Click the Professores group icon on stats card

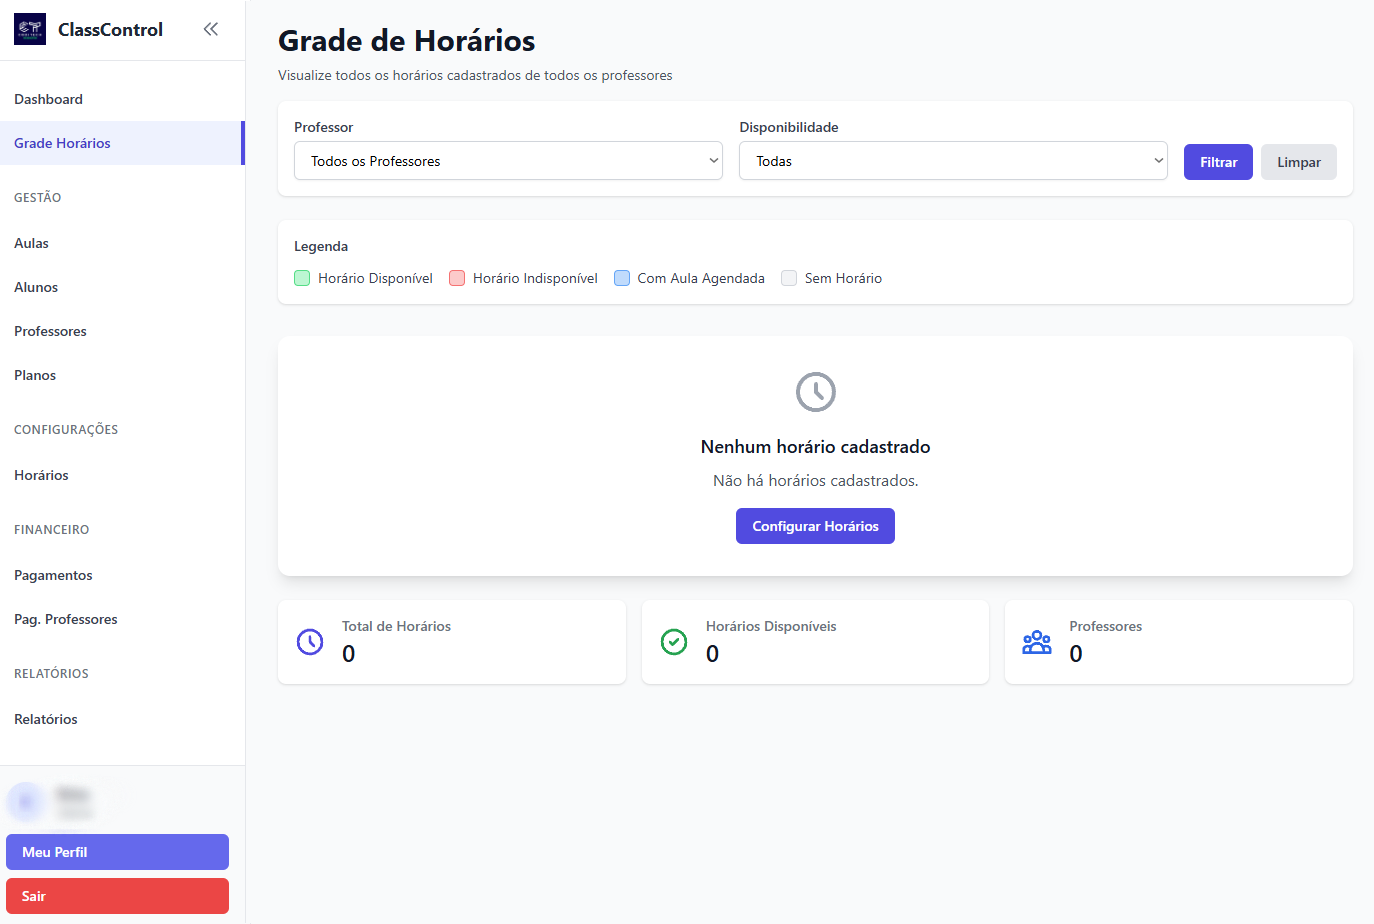coord(1037,641)
